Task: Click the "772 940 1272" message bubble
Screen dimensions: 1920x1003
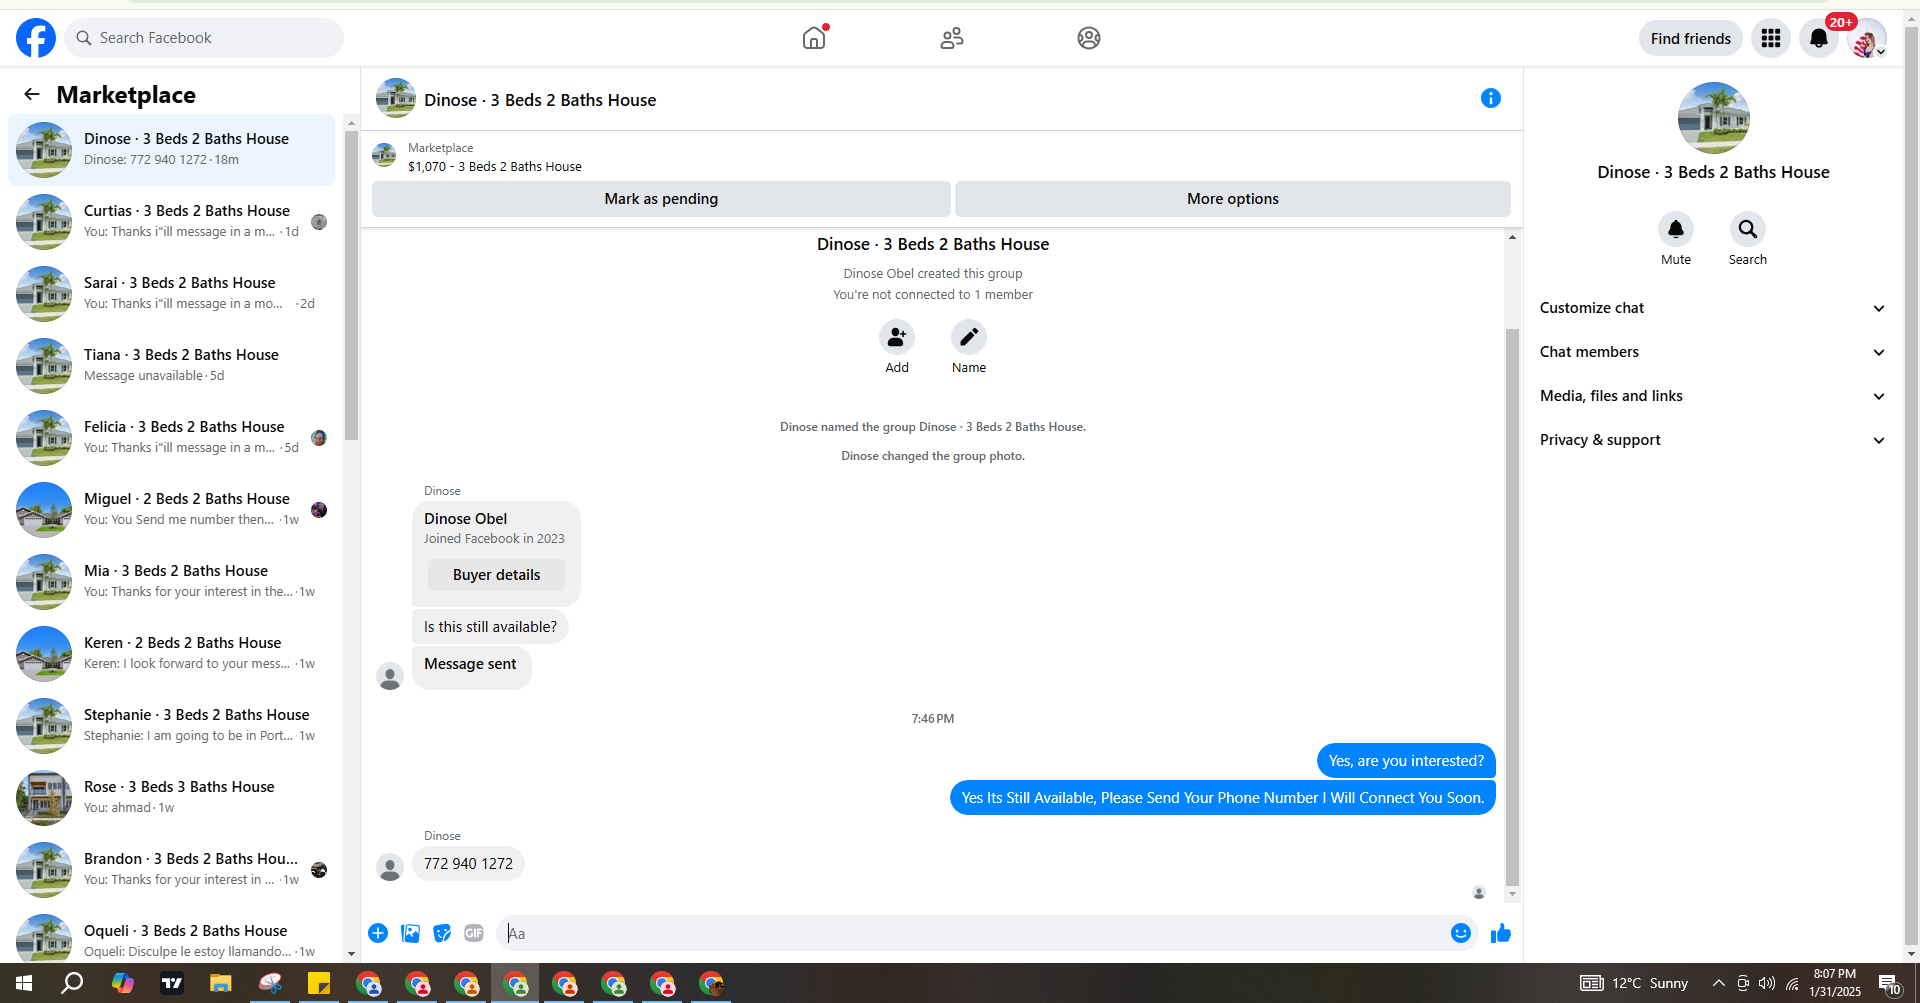Action: [x=468, y=864]
